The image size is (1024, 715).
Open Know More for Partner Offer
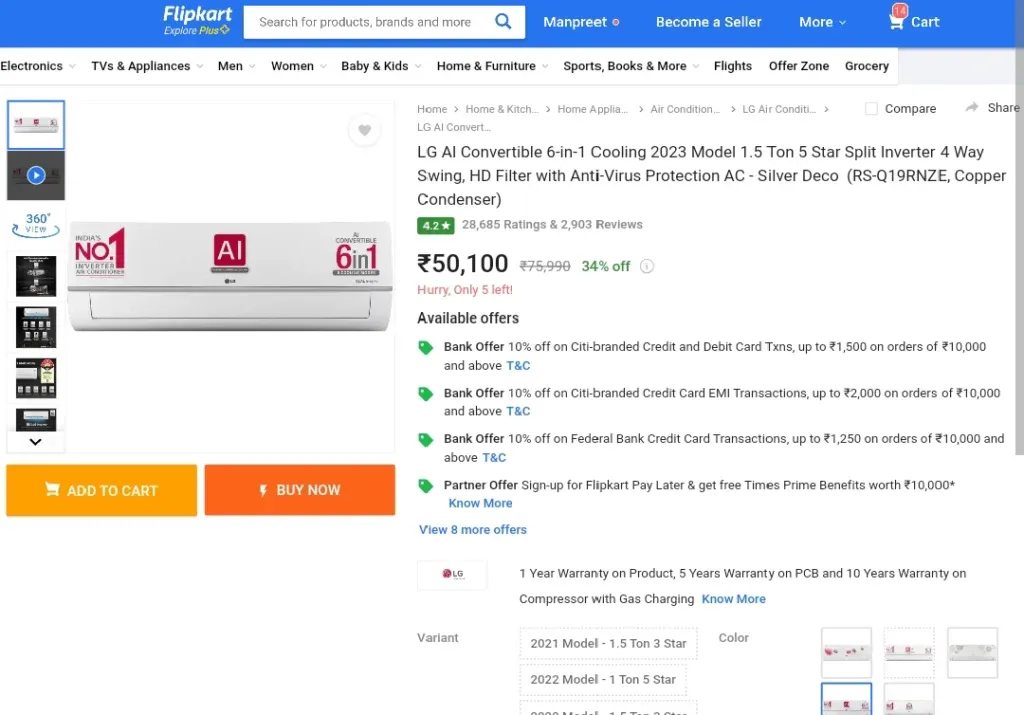point(480,503)
